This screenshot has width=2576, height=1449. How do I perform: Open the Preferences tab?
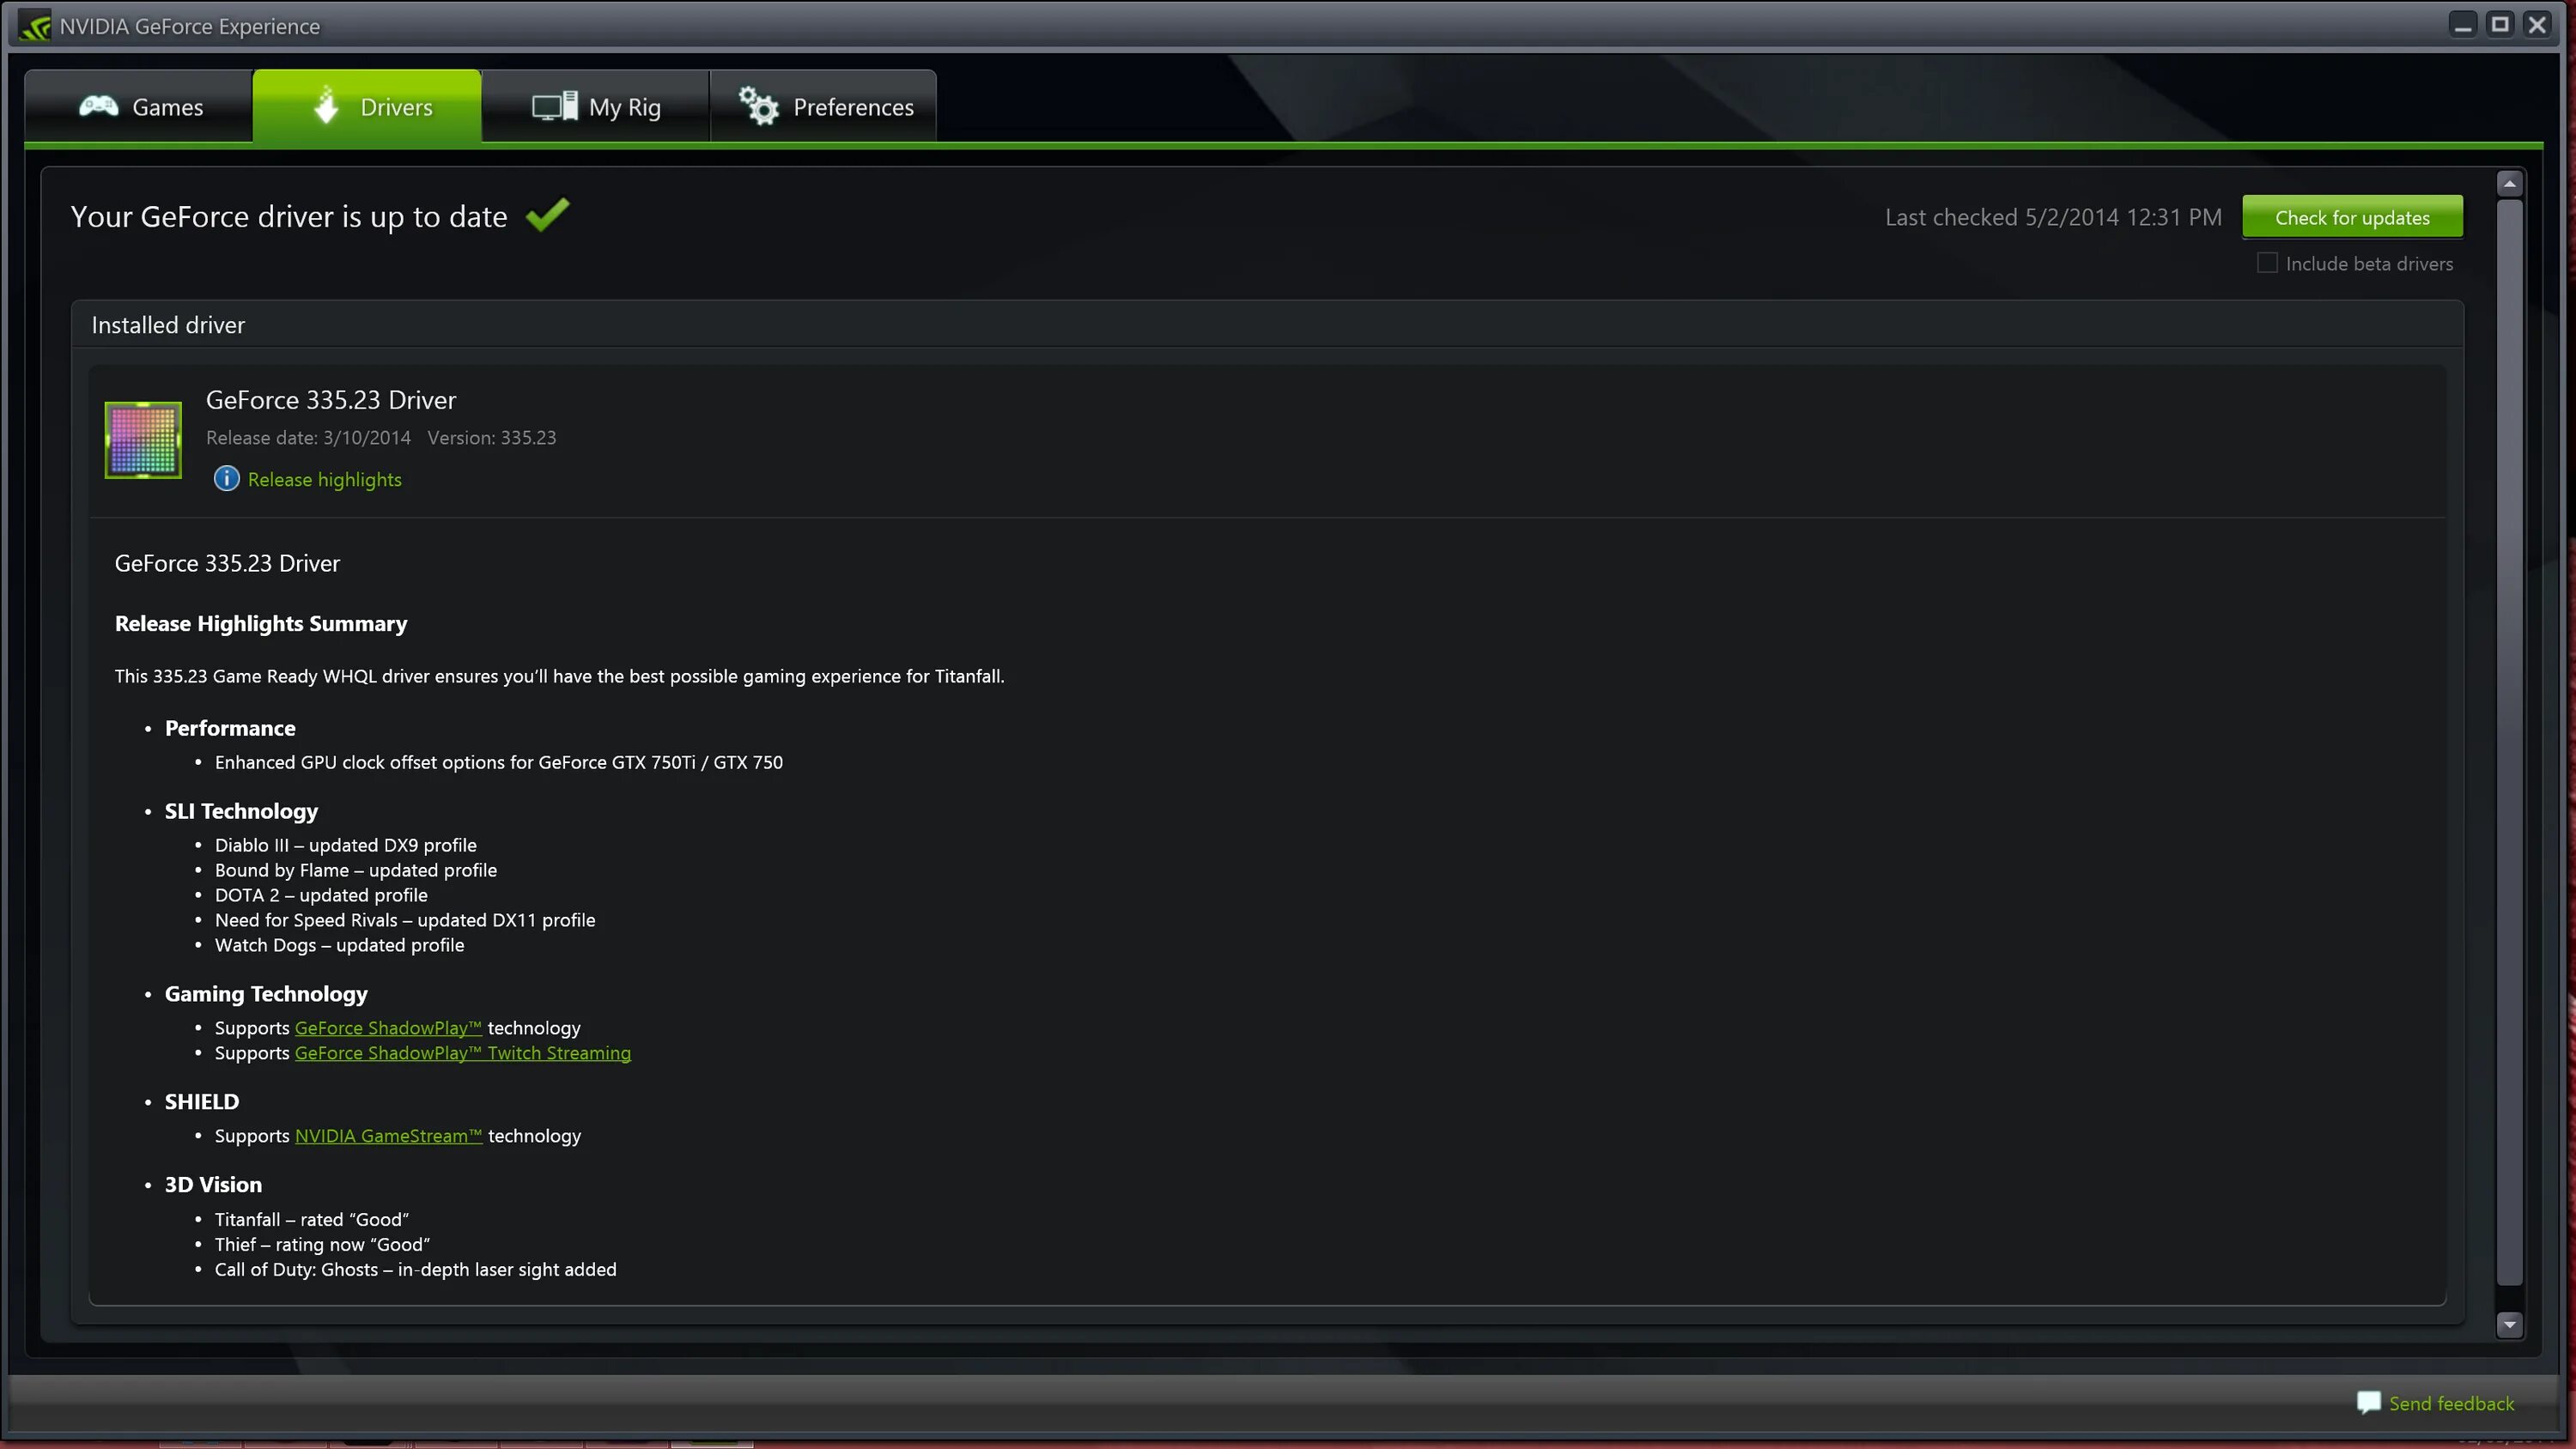pyautogui.click(x=823, y=106)
